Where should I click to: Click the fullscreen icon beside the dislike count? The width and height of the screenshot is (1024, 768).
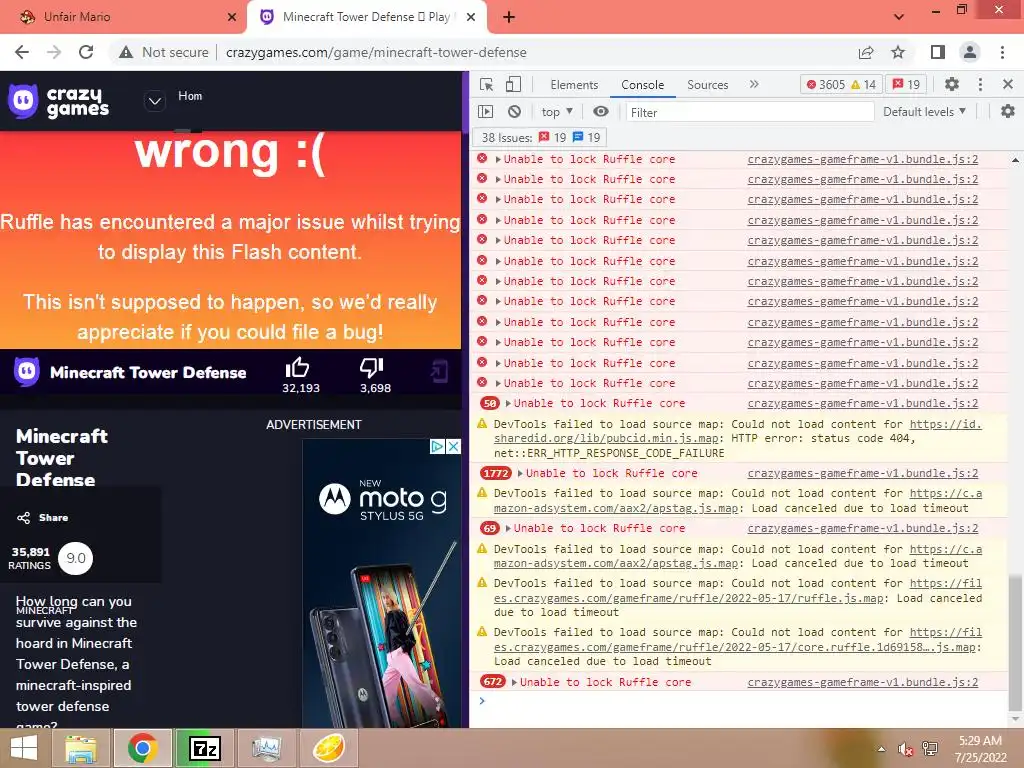(439, 371)
